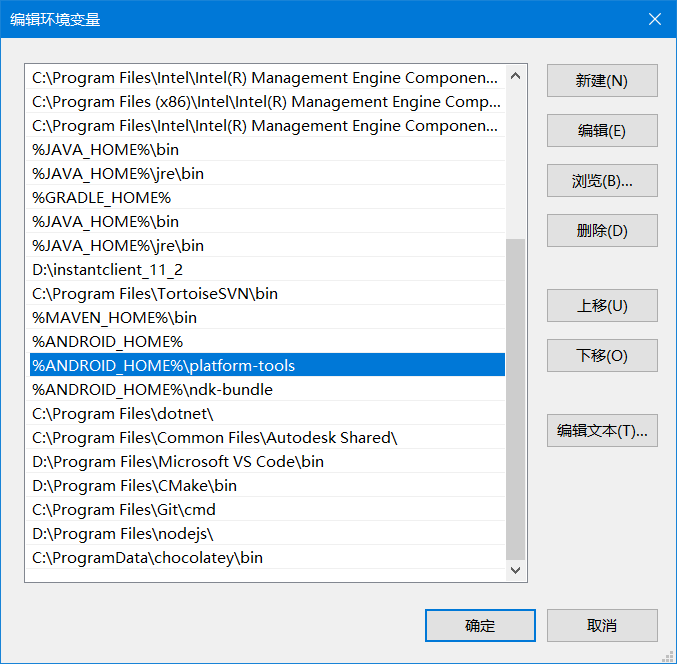The height and width of the screenshot is (664, 677).
Task: Close the 编辑环境变量 dialog
Action: [655, 19]
